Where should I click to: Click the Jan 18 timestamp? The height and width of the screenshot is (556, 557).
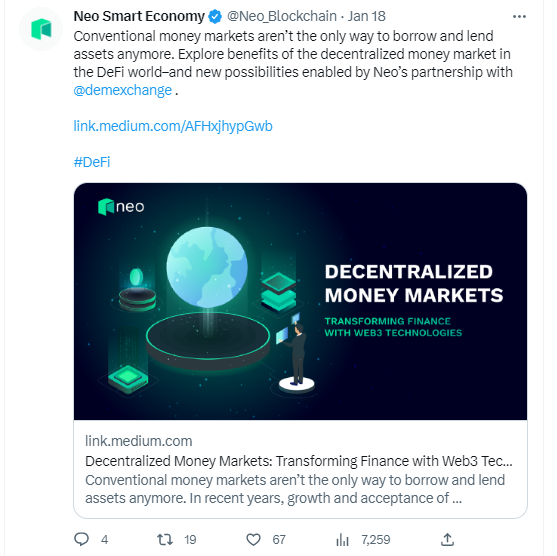click(367, 16)
